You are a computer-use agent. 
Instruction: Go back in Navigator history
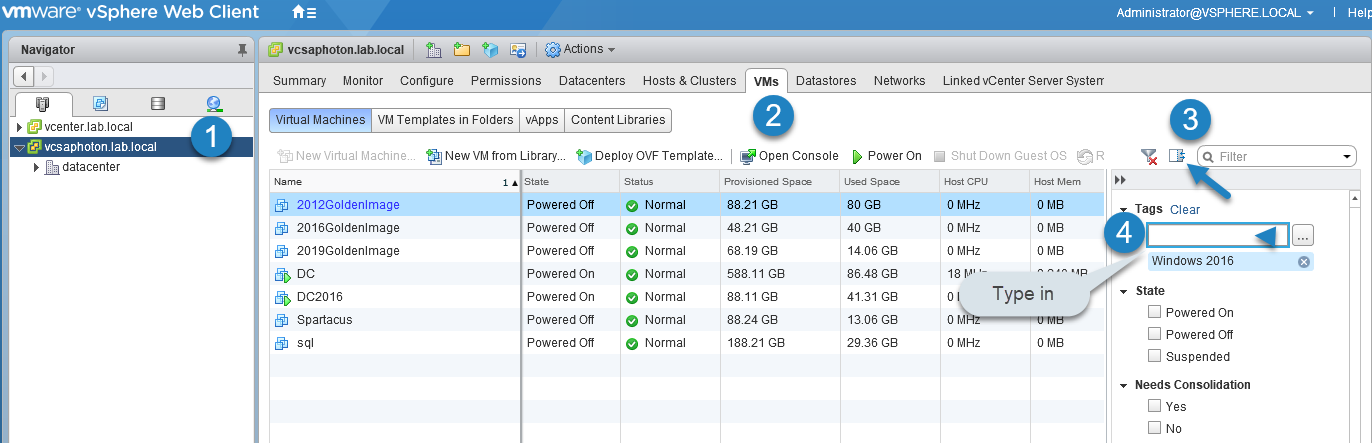tap(24, 76)
